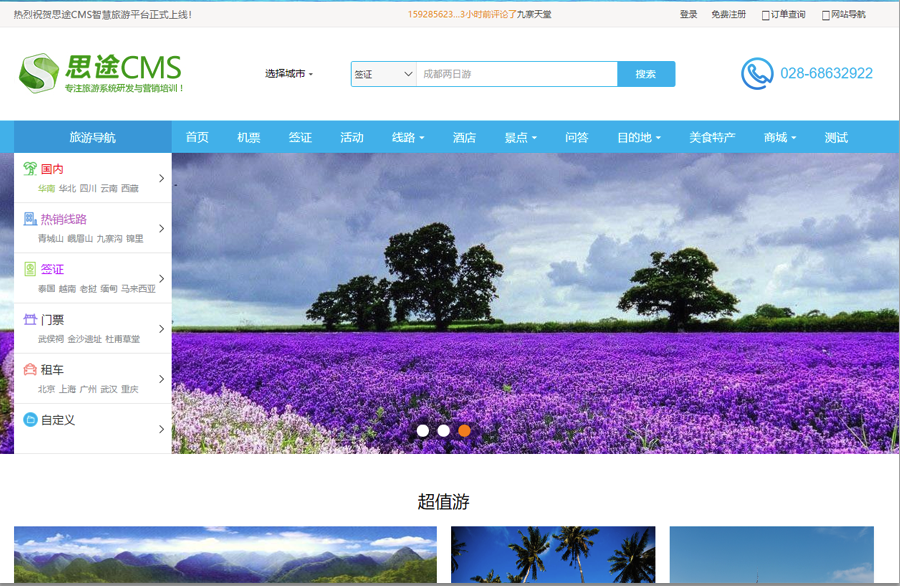Switch to the first carousel slide dot

[423, 431]
